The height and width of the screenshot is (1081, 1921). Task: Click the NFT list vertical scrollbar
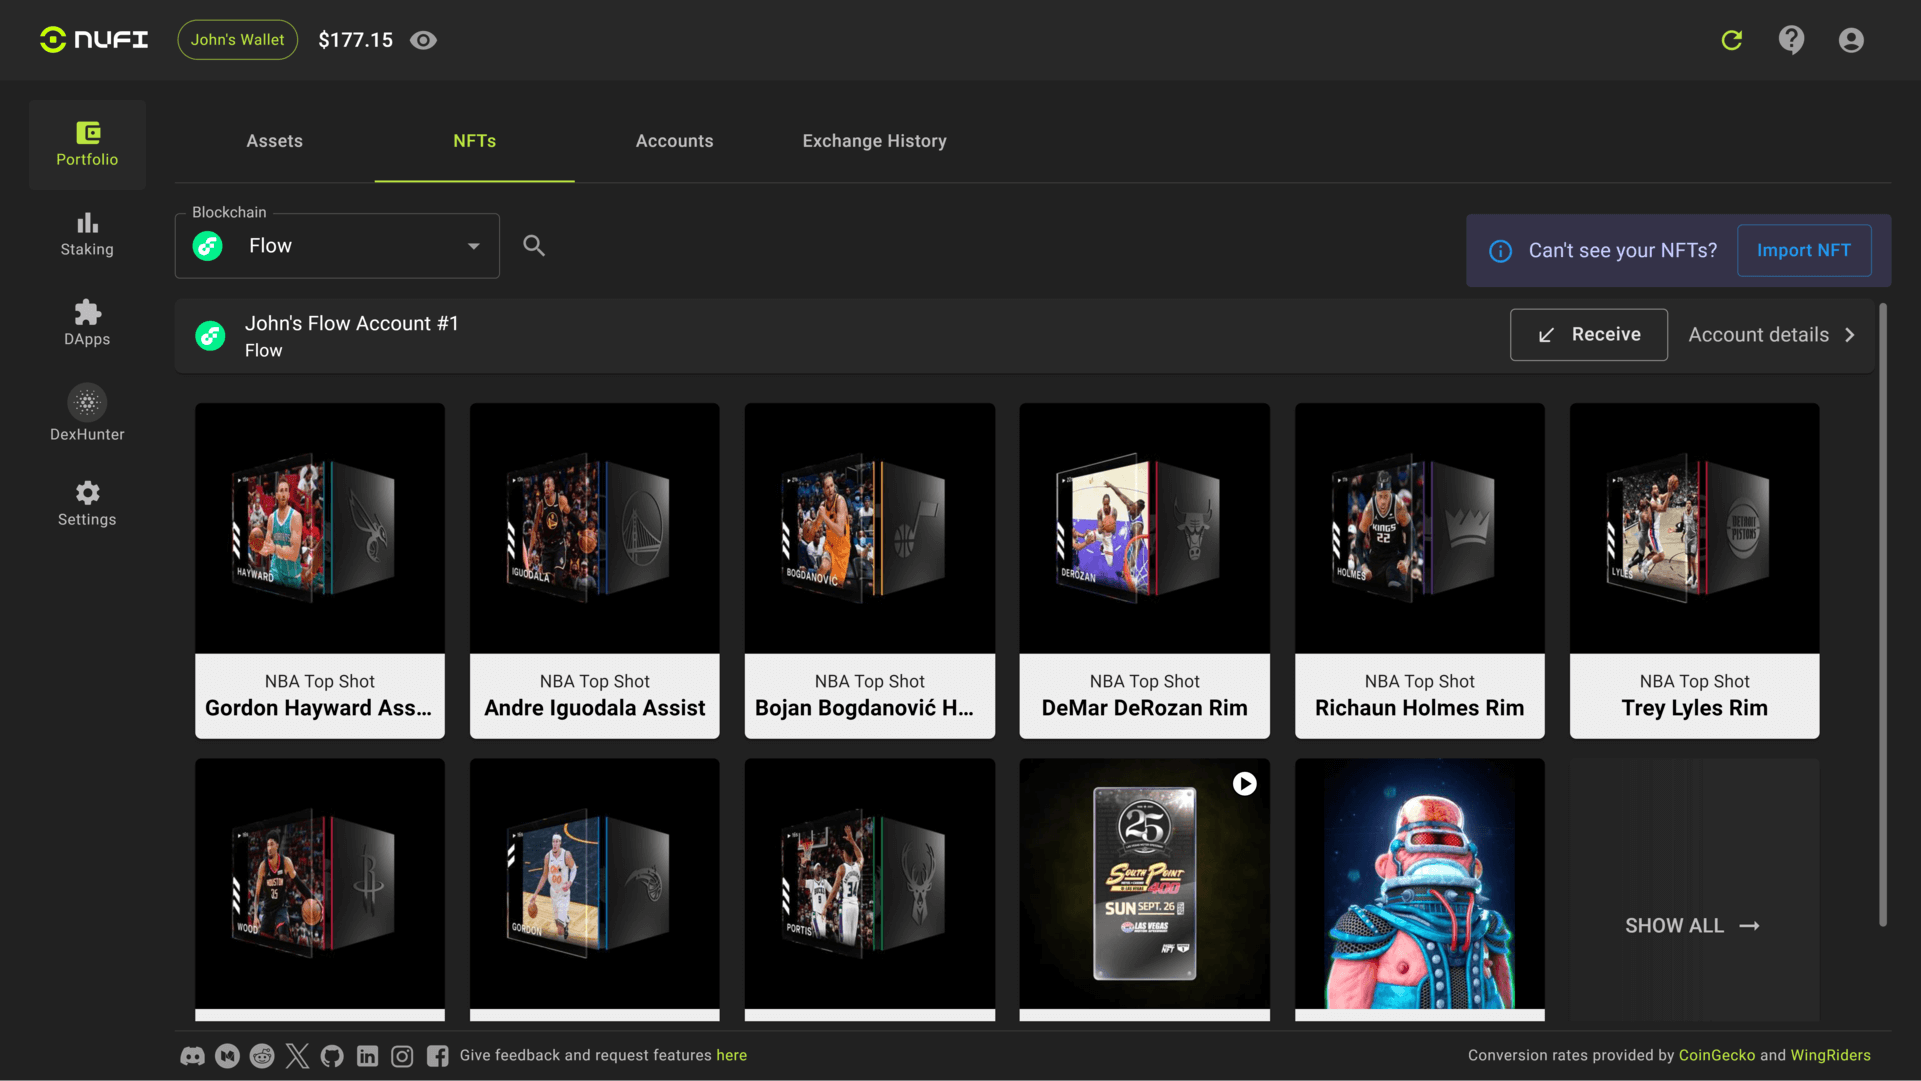click(x=1882, y=615)
